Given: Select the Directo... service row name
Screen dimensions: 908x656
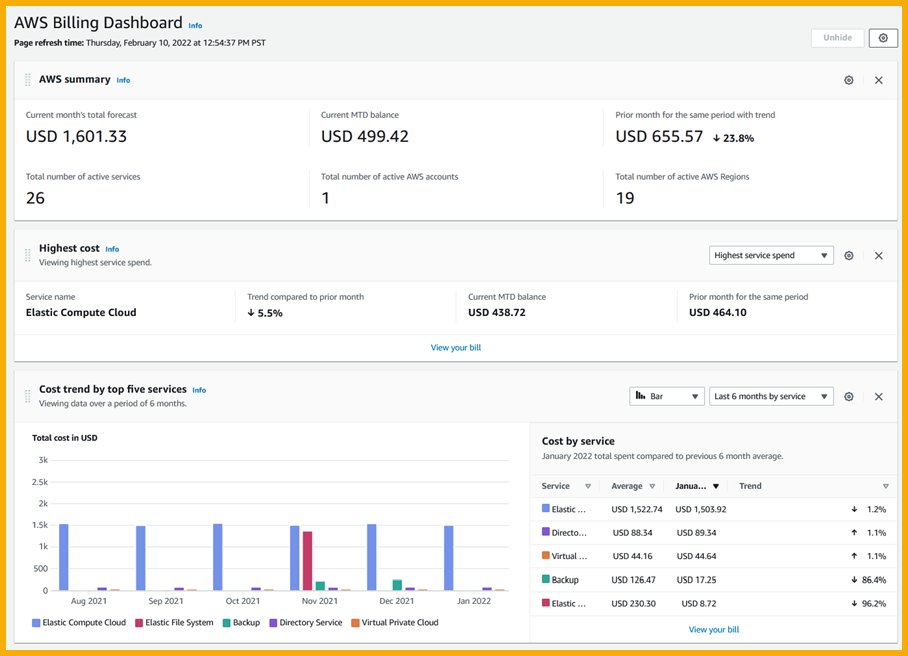Looking at the screenshot, I should coord(569,533).
